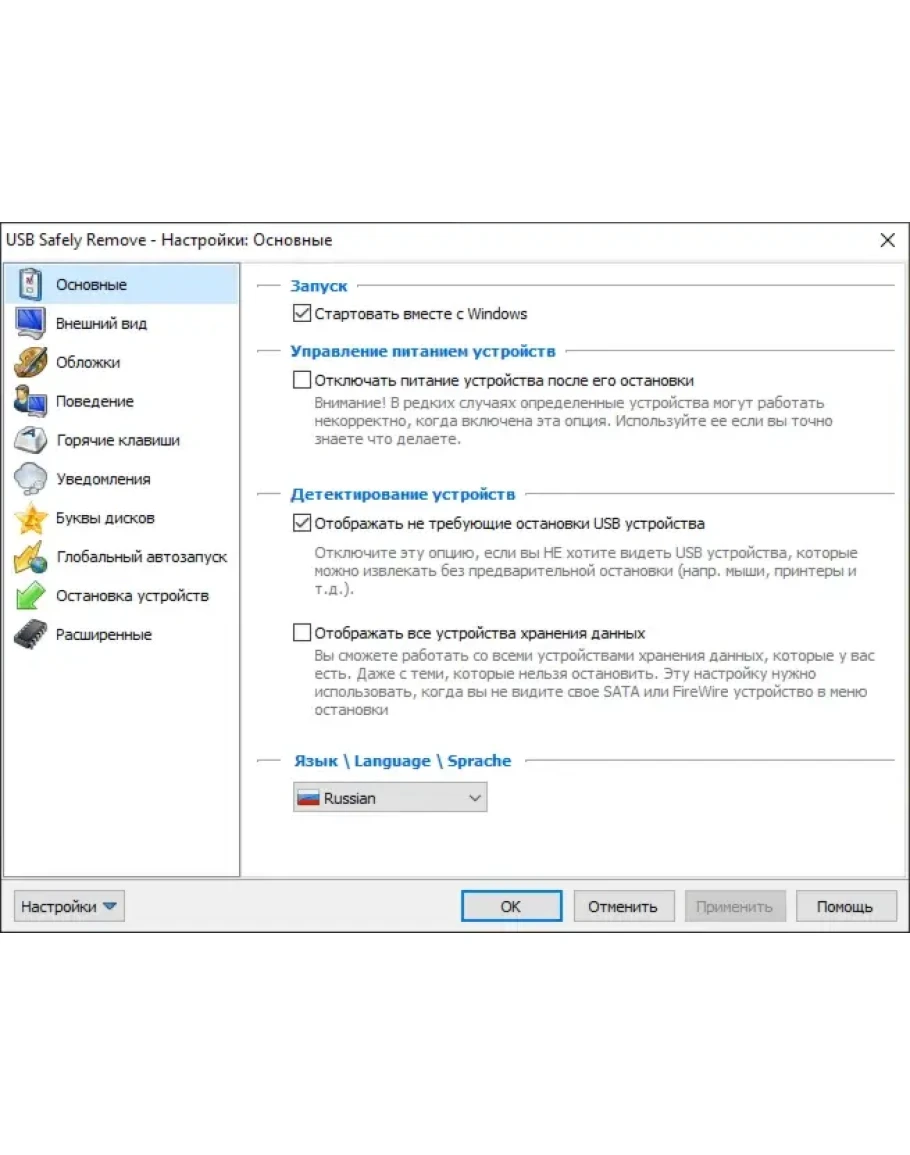Image resolution: width=910 pixels, height=1155 pixels.
Task: Click the Уведомления speech bubble icon
Action: tap(31, 480)
